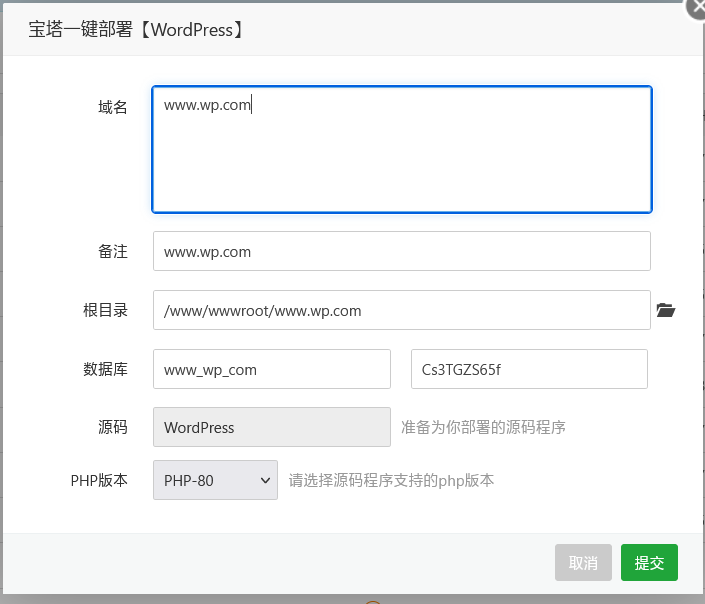Click the 源码 label

[113, 427]
